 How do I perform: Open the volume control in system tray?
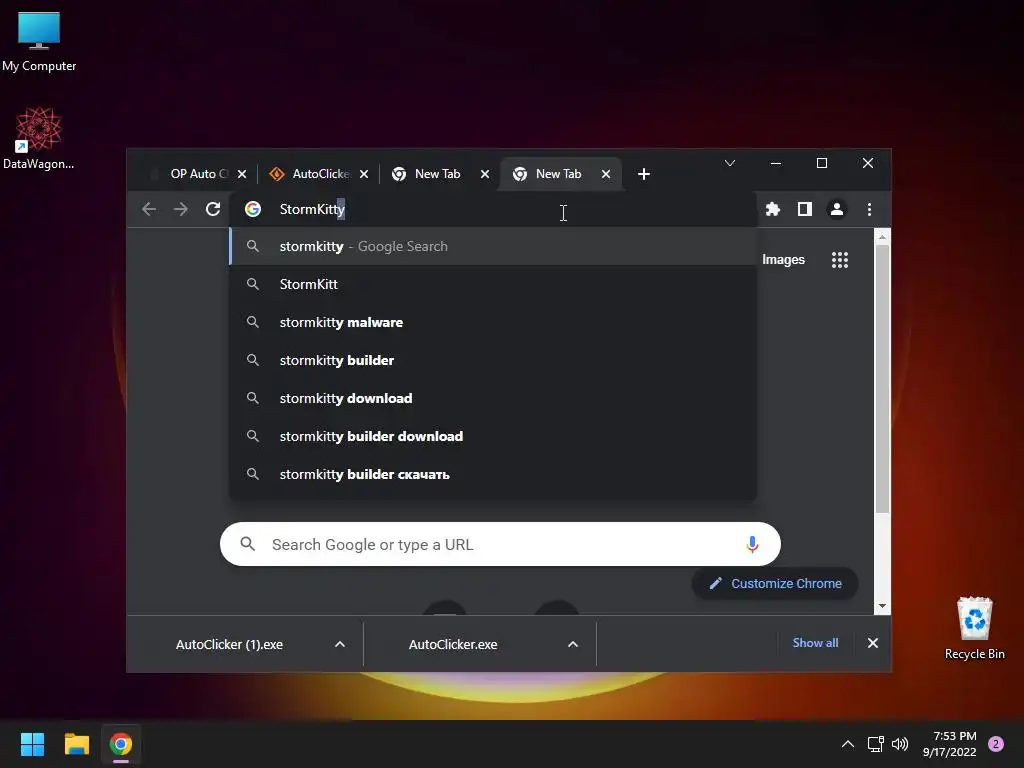click(900, 744)
